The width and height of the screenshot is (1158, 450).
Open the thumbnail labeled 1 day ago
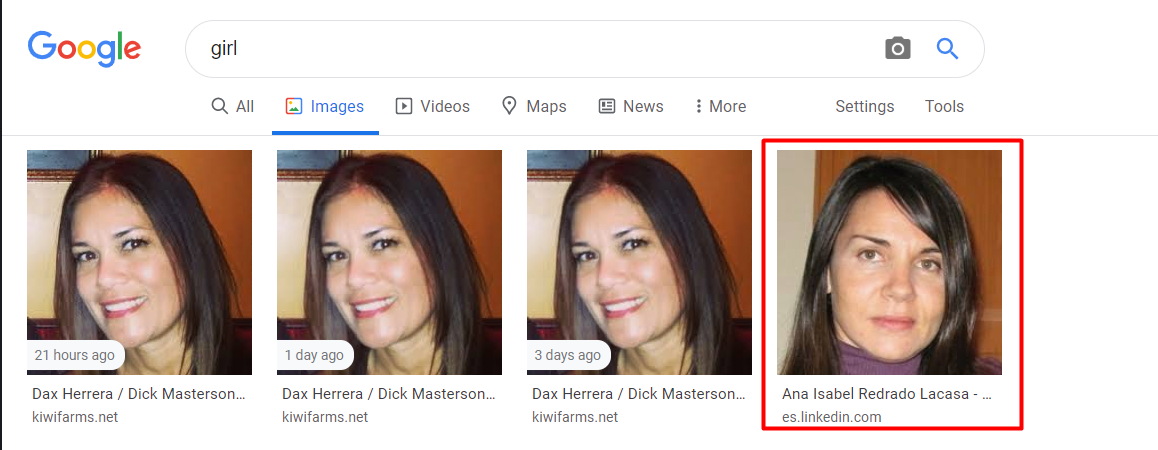click(x=389, y=262)
